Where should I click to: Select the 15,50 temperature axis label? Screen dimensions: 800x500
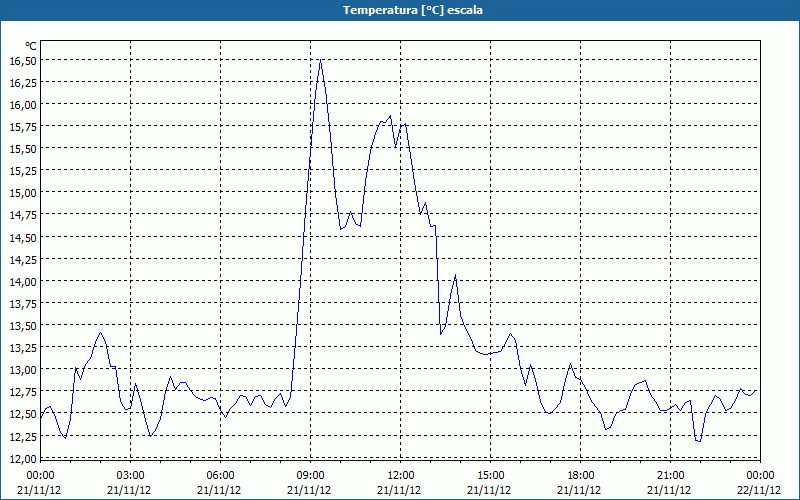(x=23, y=148)
